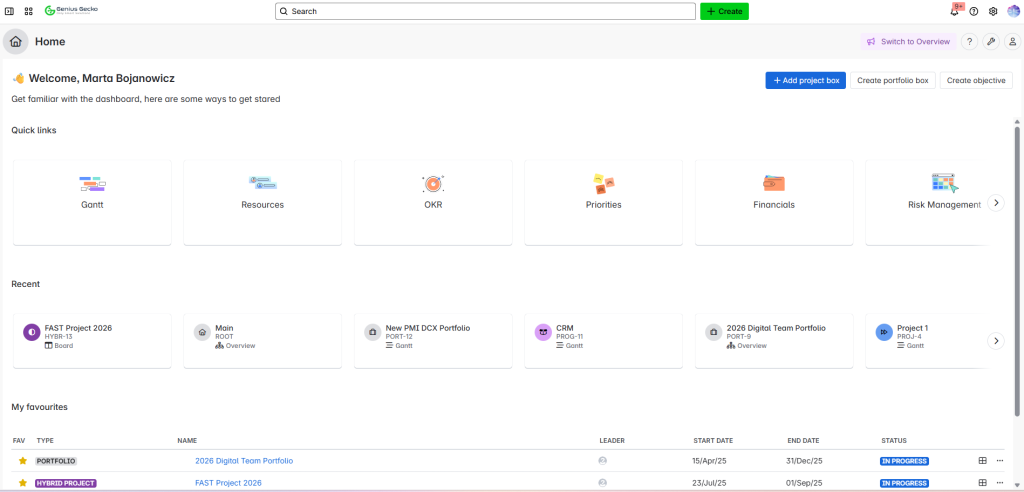Switch to Overview mode
The width and height of the screenshot is (1024, 492).
tap(908, 42)
